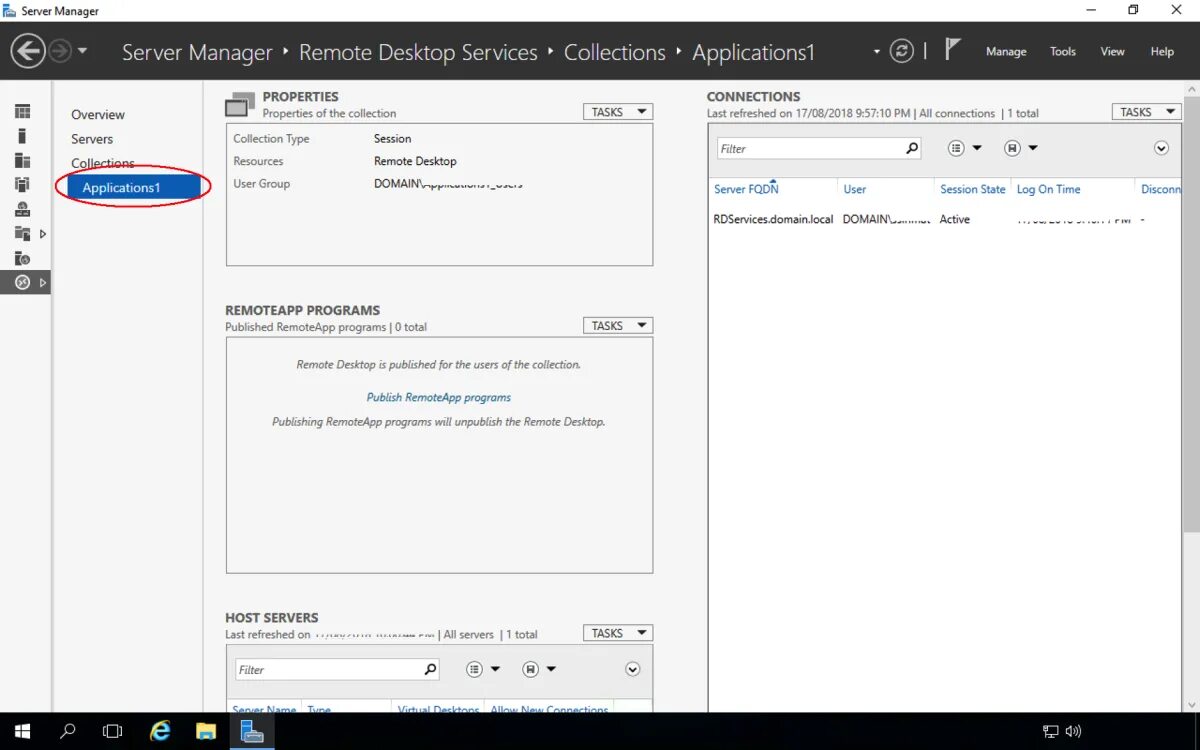
Task: Open the TASKS dropdown in Host Servers
Action: (x=618, y=633)
